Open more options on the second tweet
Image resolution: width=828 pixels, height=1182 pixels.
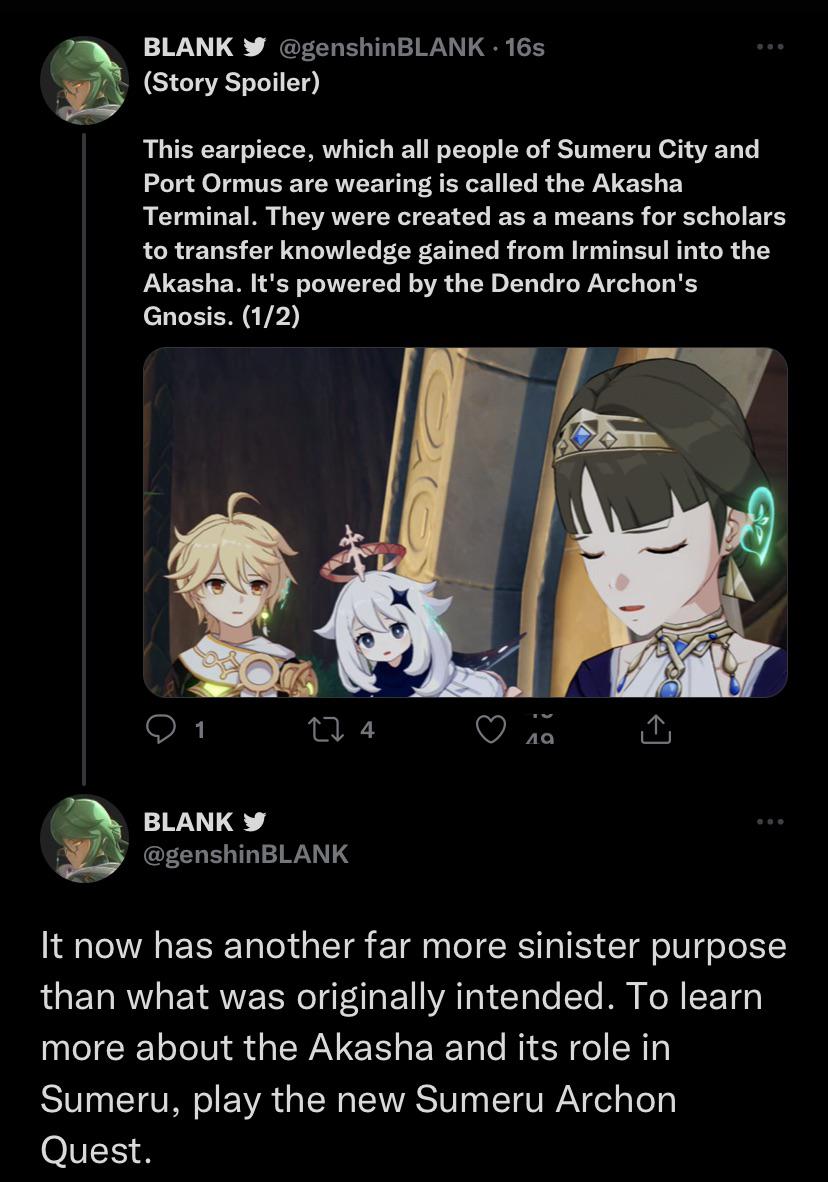pos(770,821)
